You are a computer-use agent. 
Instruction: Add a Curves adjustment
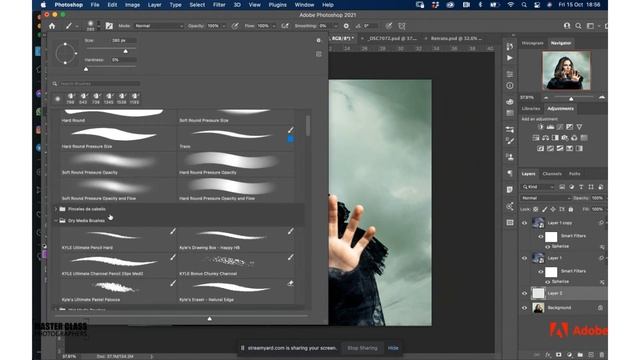click(560, 127)
